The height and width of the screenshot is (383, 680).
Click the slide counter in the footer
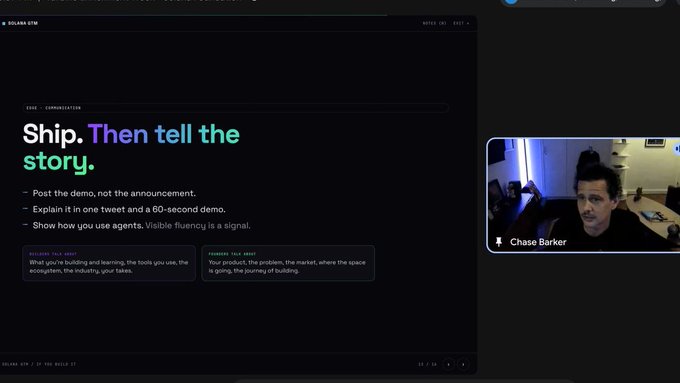pyautogui.click(x=428, y=364)
